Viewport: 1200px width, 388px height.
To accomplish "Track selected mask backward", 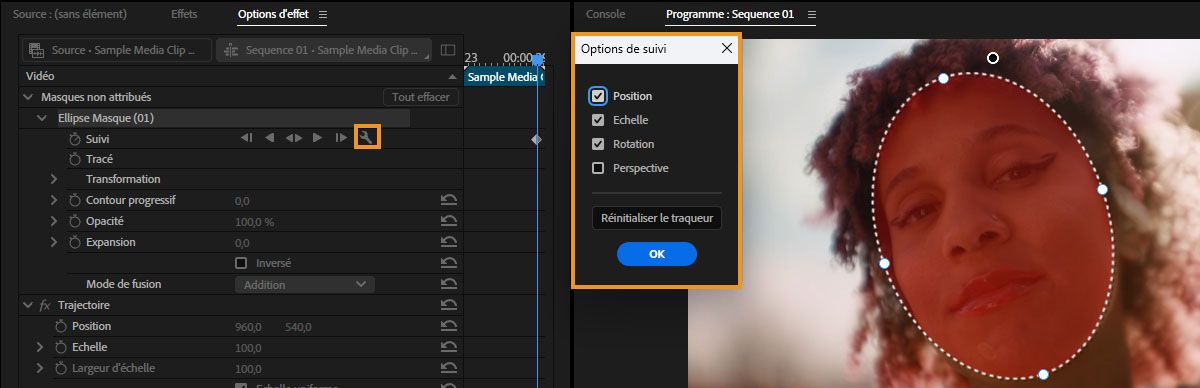I will [x=270, y=138].
